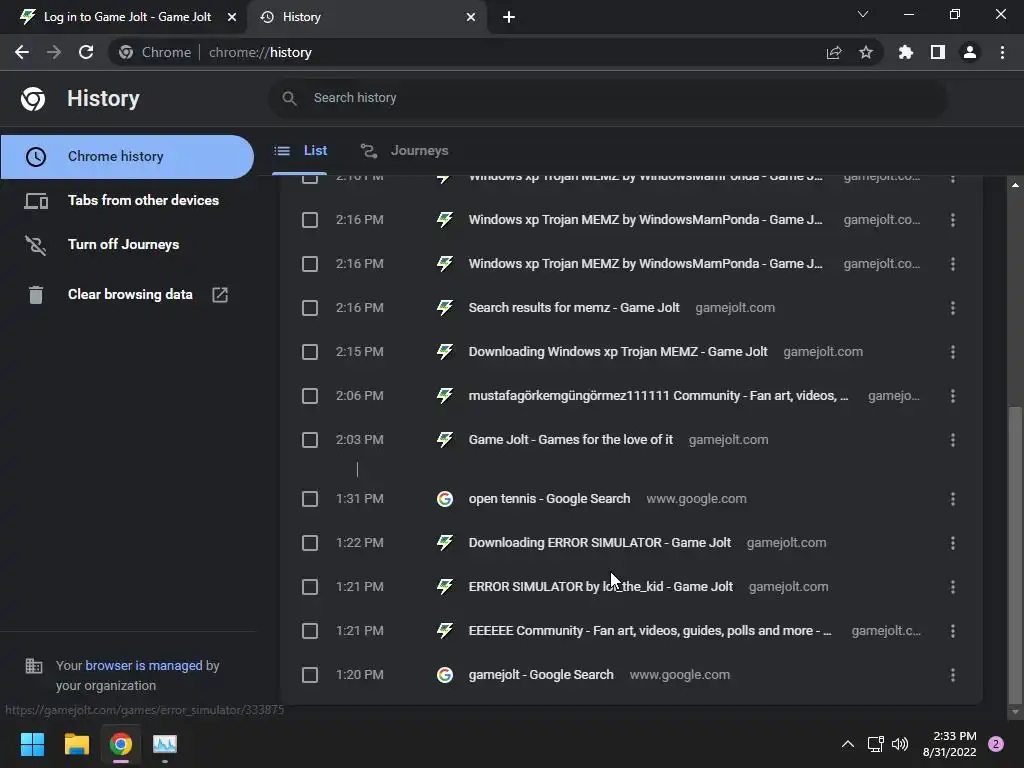1024x768 pixels.
Task: Click the search magnifier icon in history
Action: pos(289,99)
